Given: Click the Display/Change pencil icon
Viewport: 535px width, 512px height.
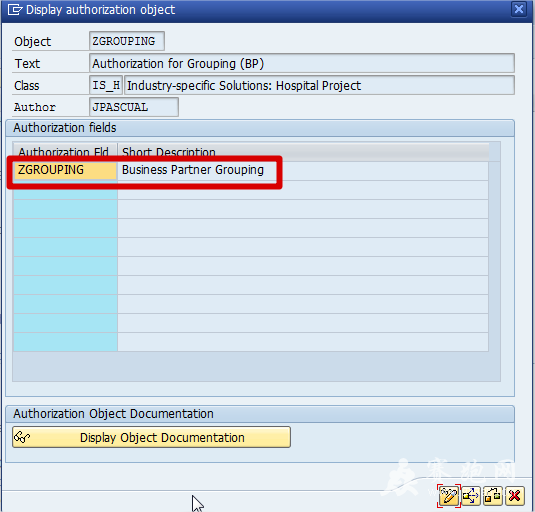Looking at the screenshot, I should [x=448, y=496].
